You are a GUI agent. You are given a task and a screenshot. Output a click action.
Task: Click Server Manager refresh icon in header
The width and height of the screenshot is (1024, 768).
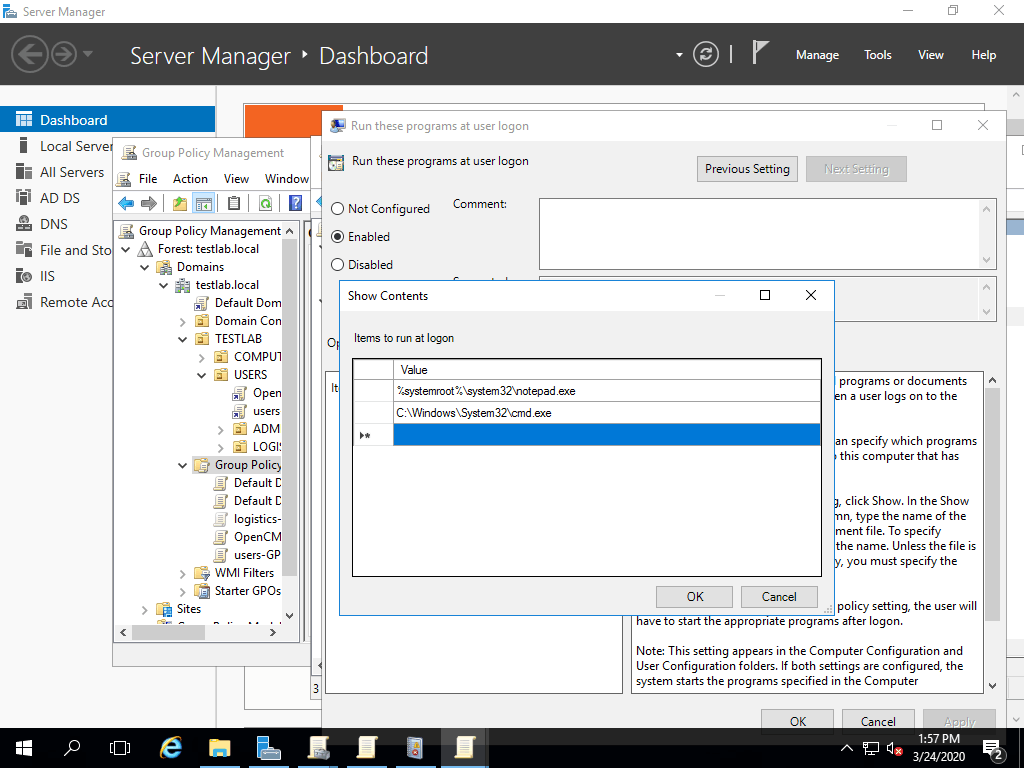(706, 55)
